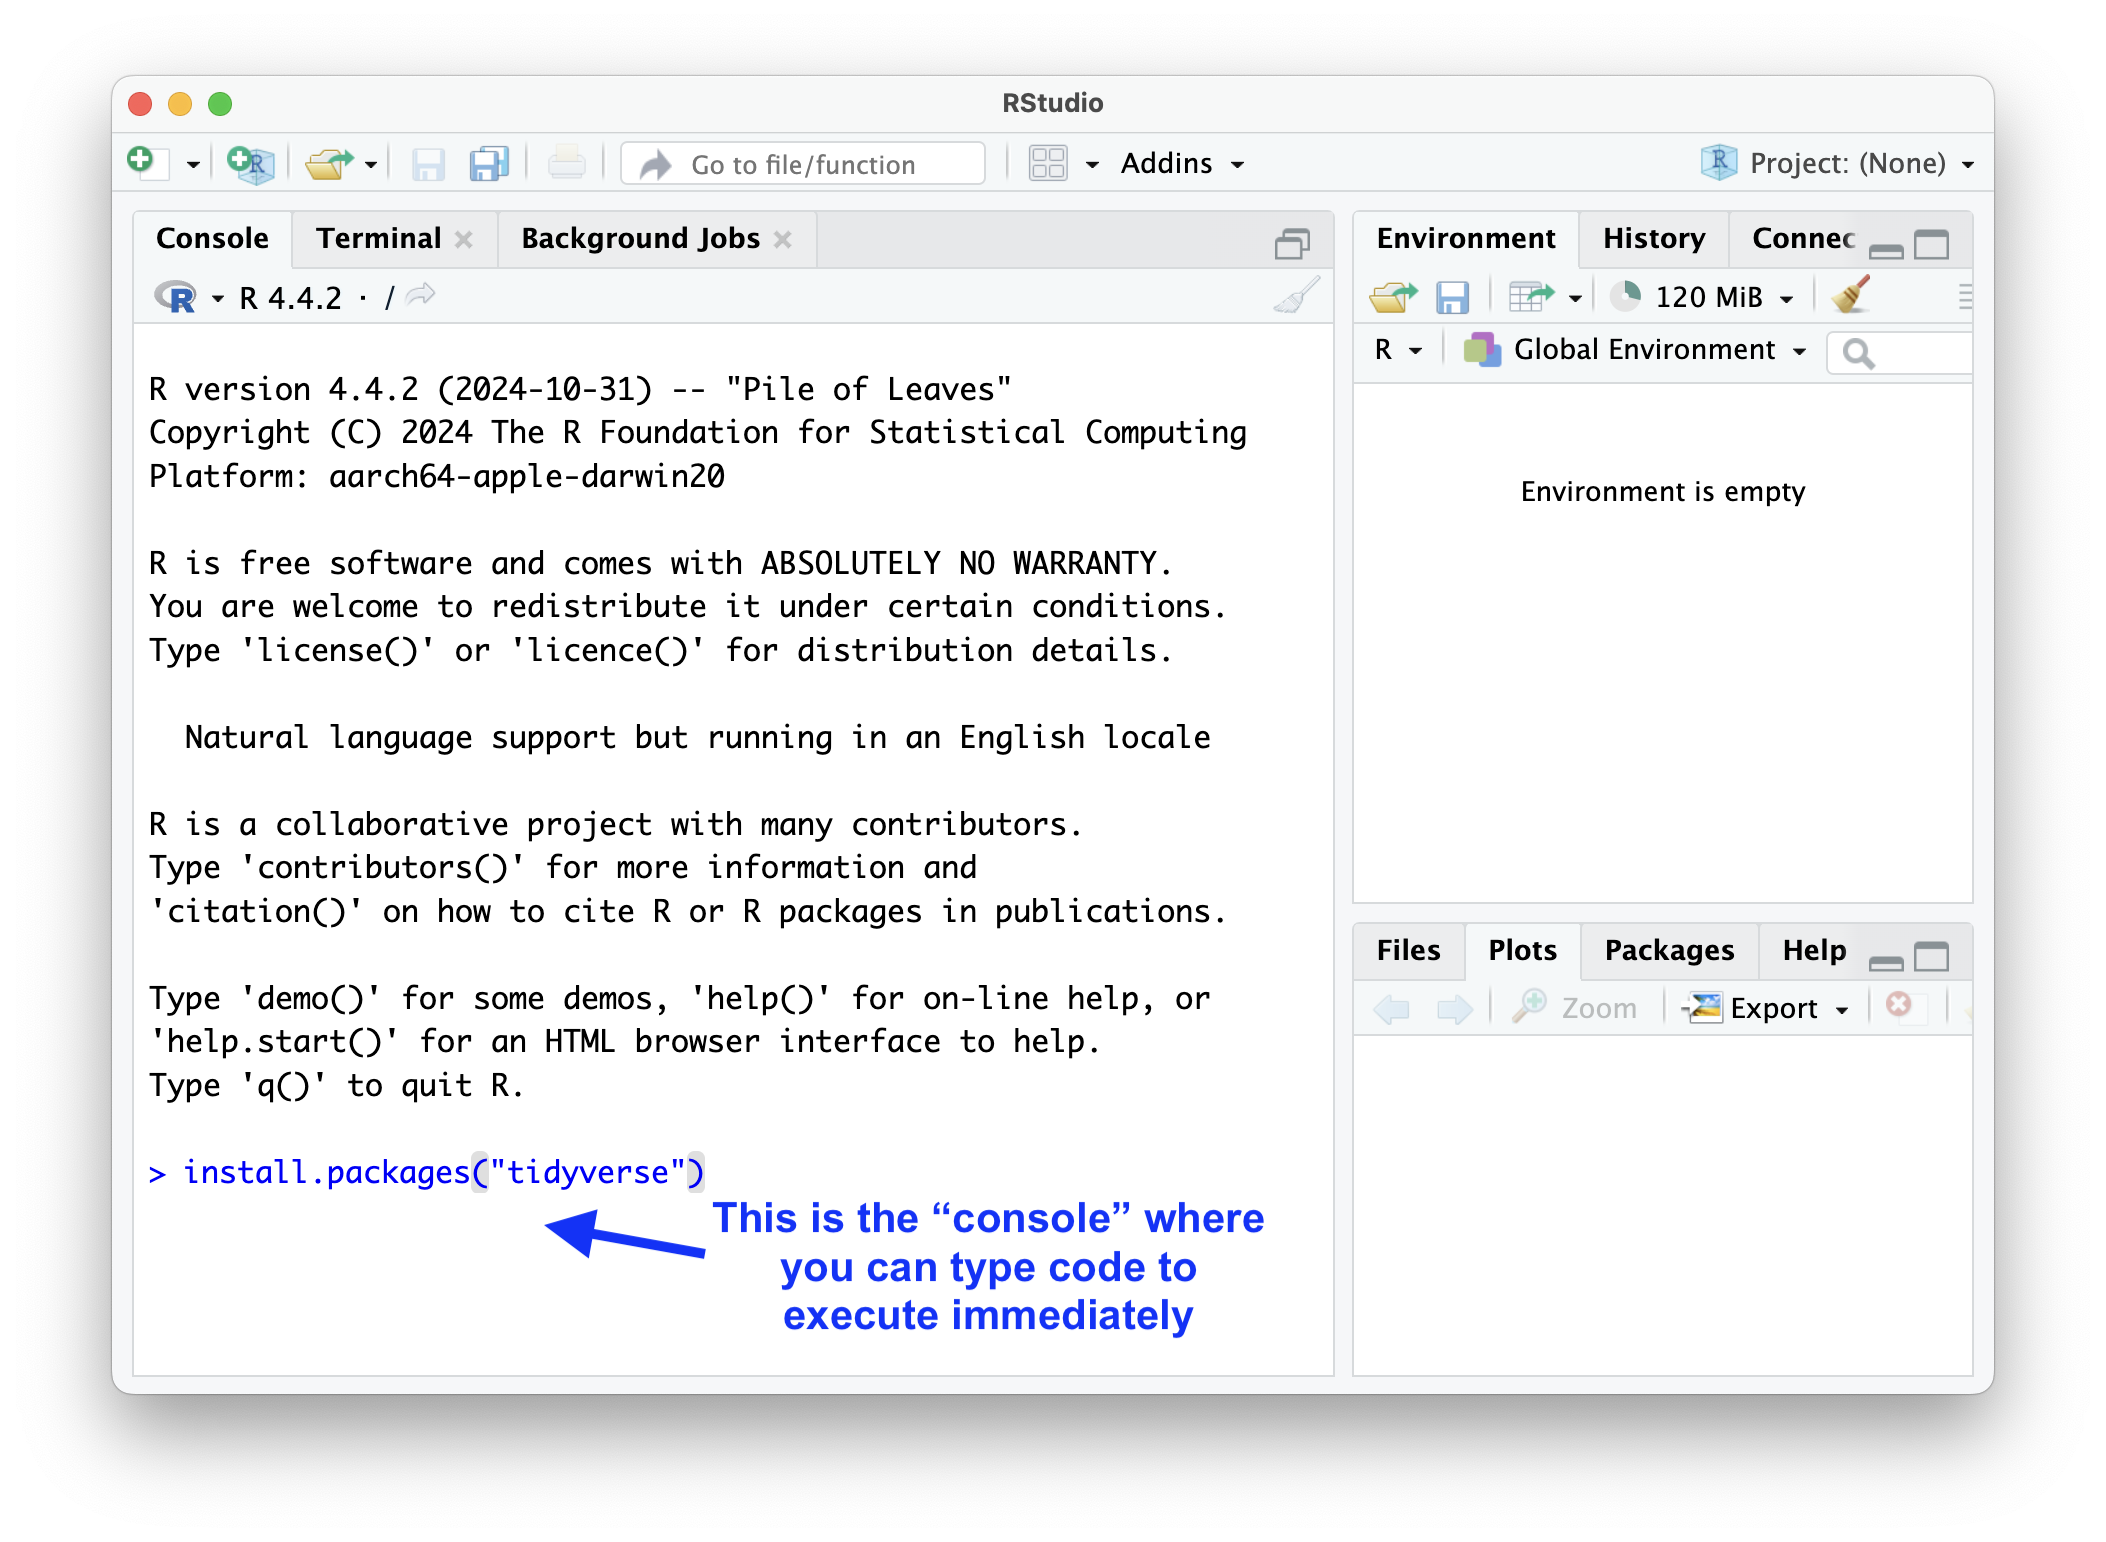Screen dimensions: 2106x1542
Task: Click the Open File folder icon
Action: pyautogui.click(x=329, y=164)
